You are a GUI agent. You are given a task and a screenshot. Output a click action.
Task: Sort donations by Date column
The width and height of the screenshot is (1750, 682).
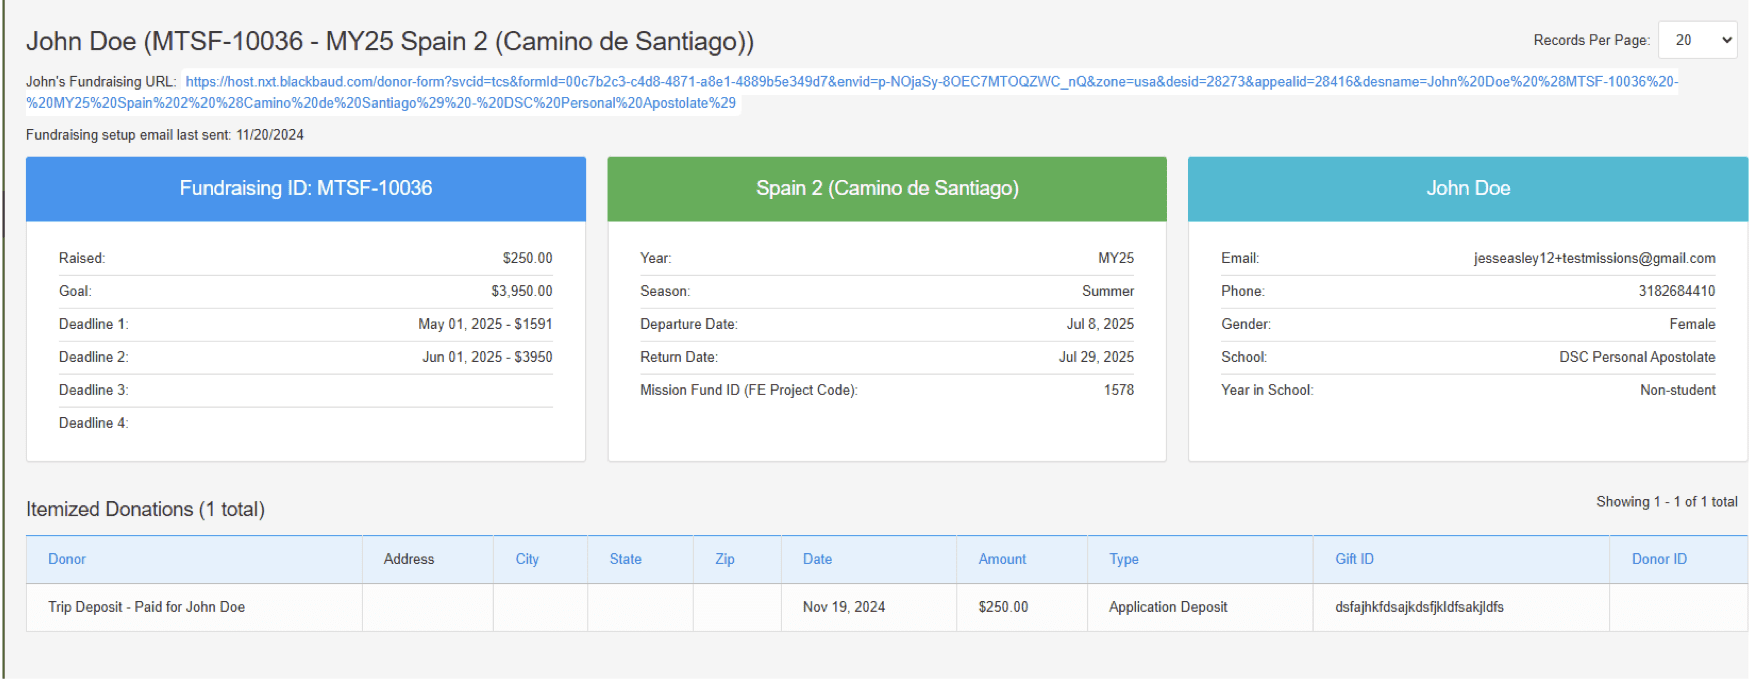(x=817, y=559)
